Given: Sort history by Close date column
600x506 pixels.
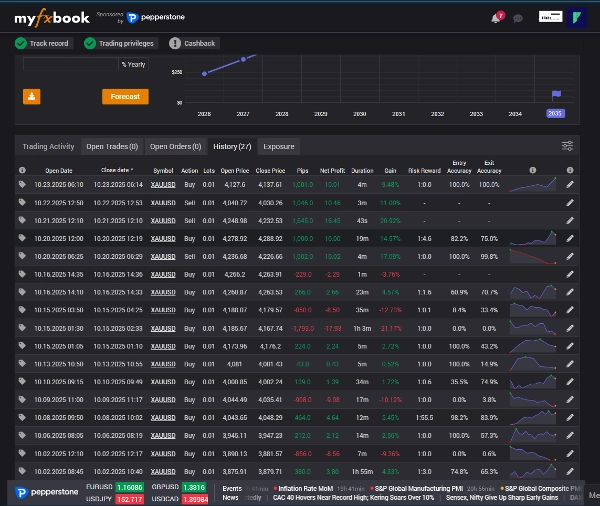Looking at the screenshot, I should point(117,170).
